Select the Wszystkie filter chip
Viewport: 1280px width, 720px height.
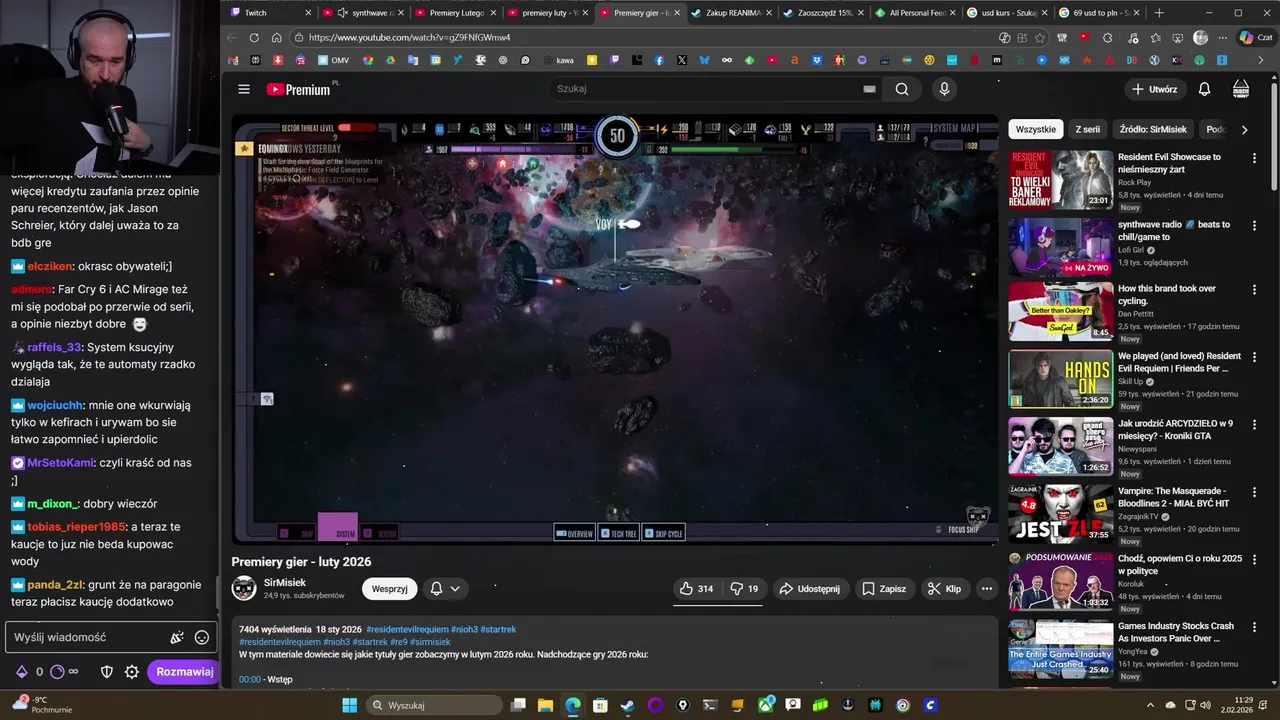[x=1035, y=129]
